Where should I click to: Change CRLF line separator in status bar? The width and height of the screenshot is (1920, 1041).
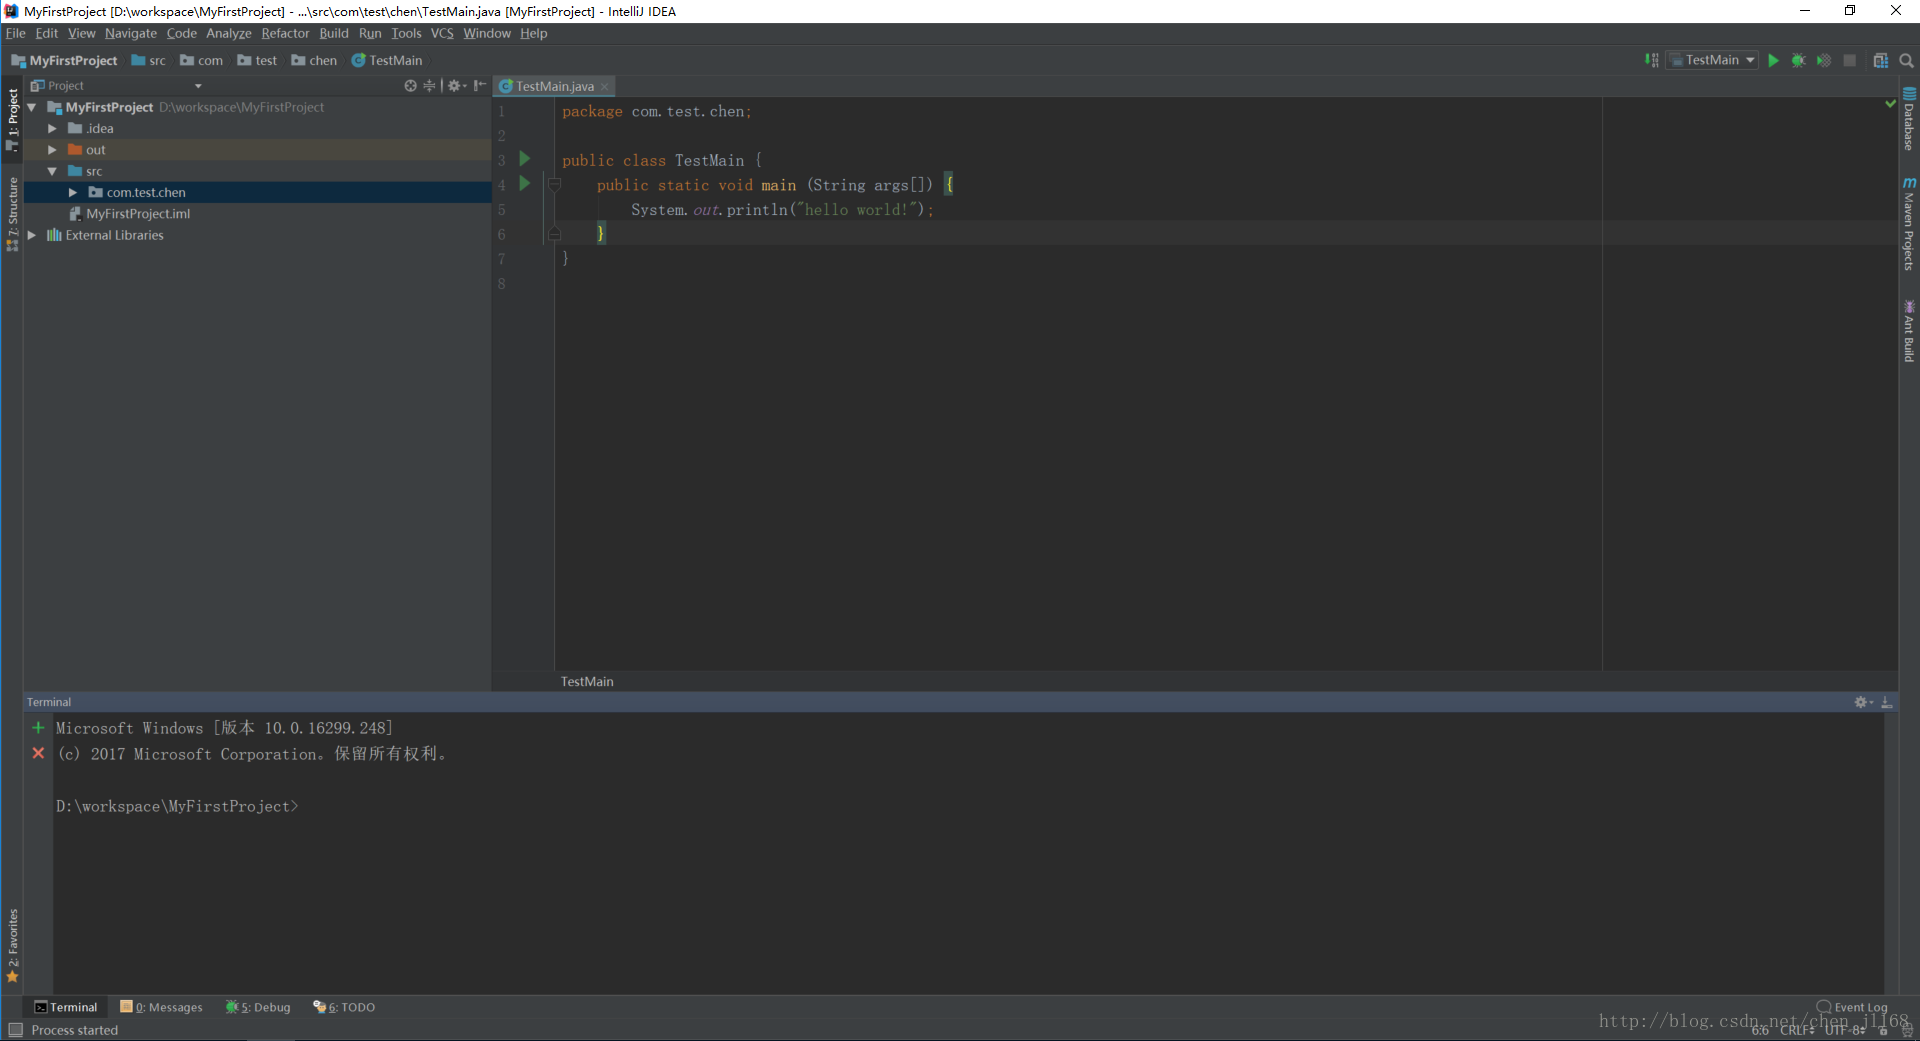click(x=1797, y=1030)
